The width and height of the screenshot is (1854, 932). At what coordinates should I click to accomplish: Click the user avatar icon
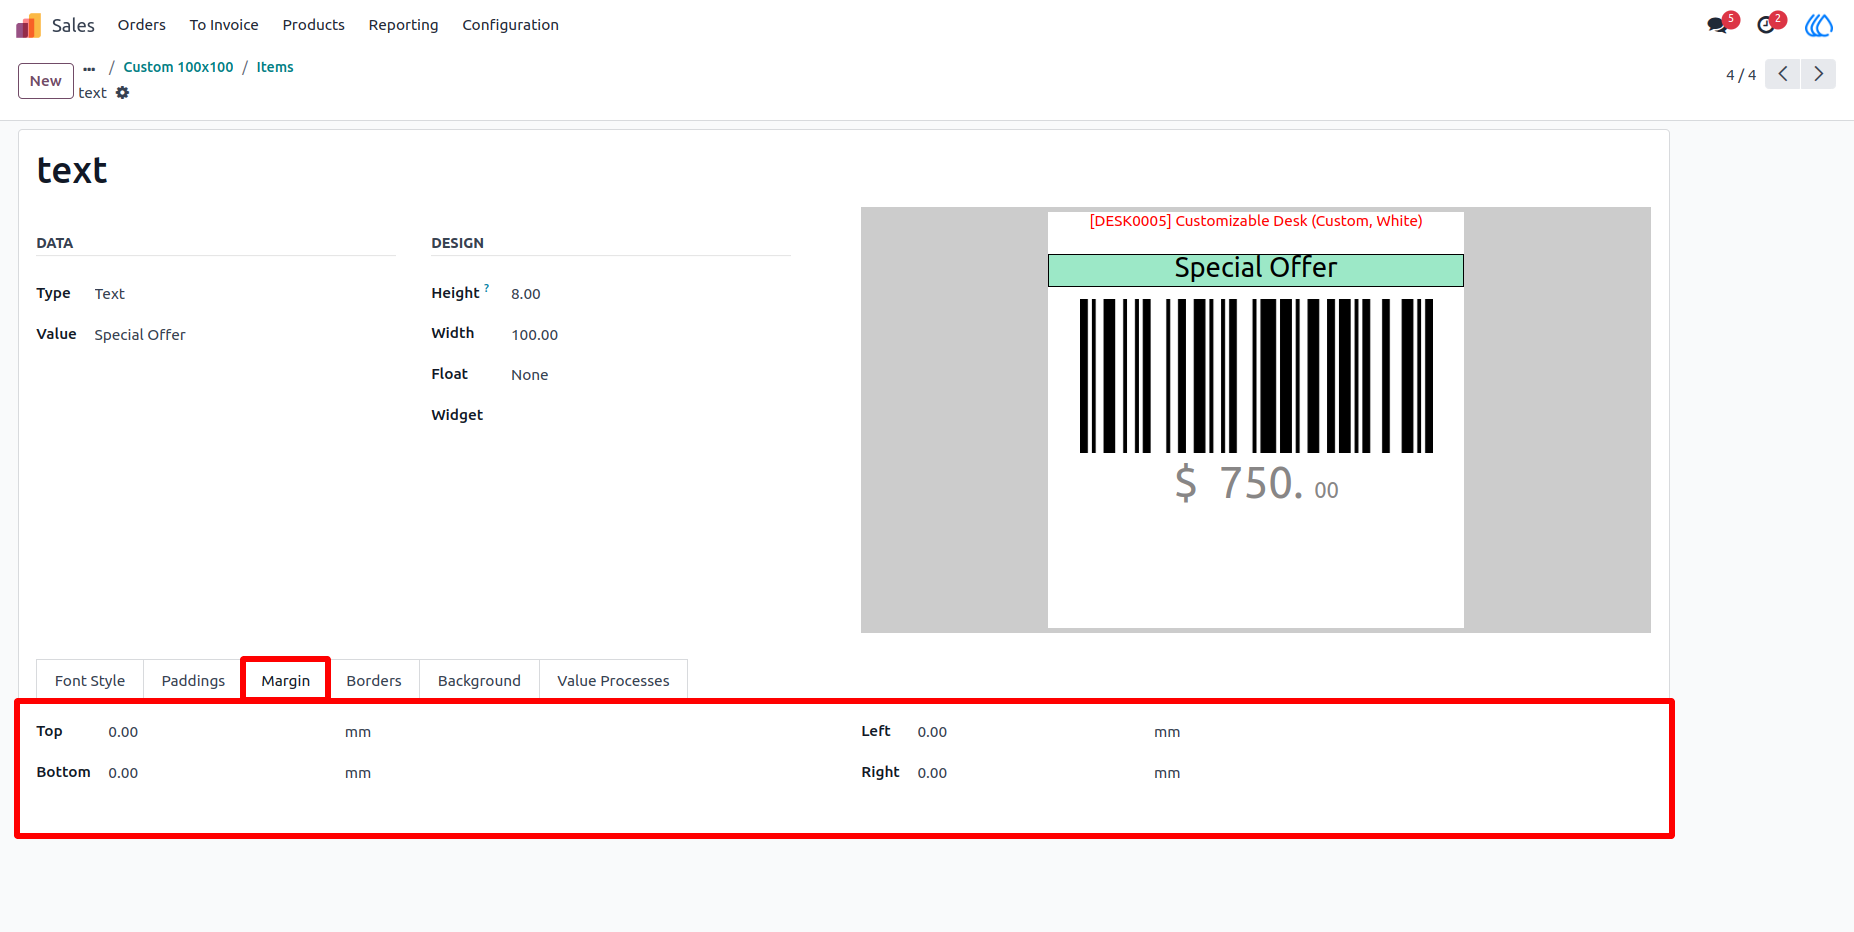tap(1819, 25)
